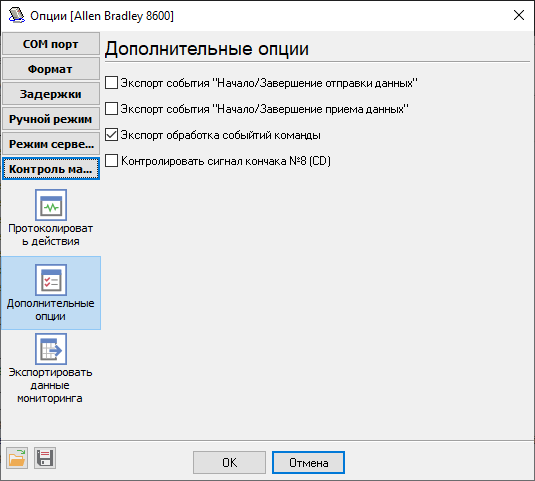
Task: Switch to Ручной режим section
Action: (x=51, y=119)
